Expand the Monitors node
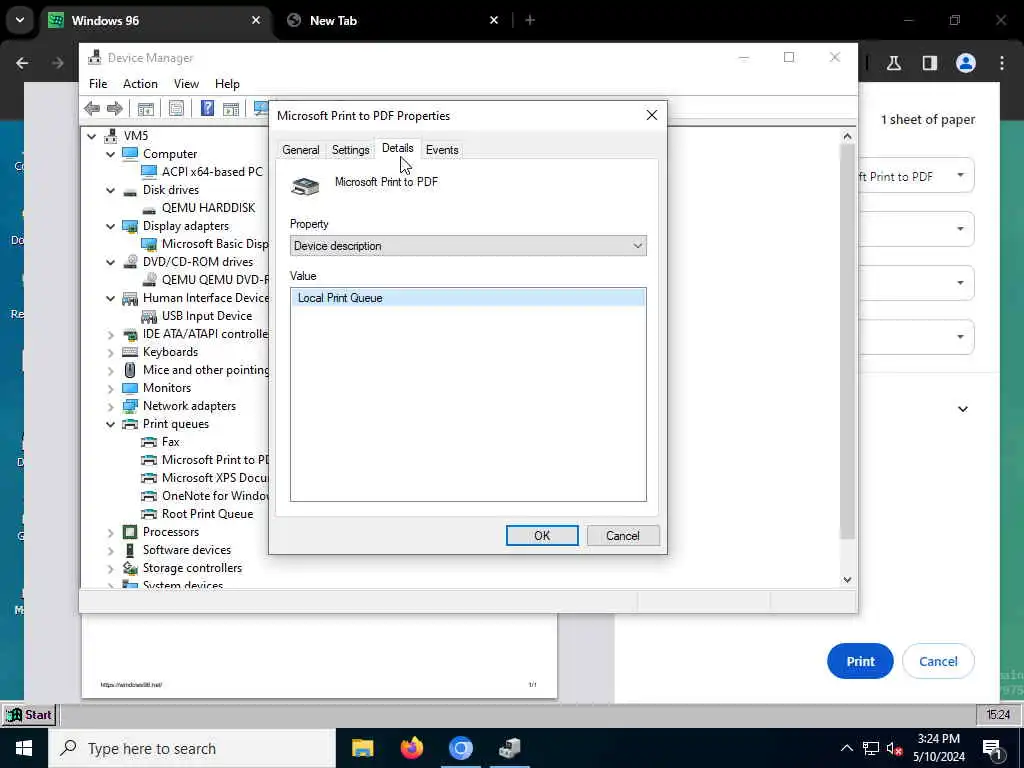This screenshot has width=1024, height=768. pos(110,388)
